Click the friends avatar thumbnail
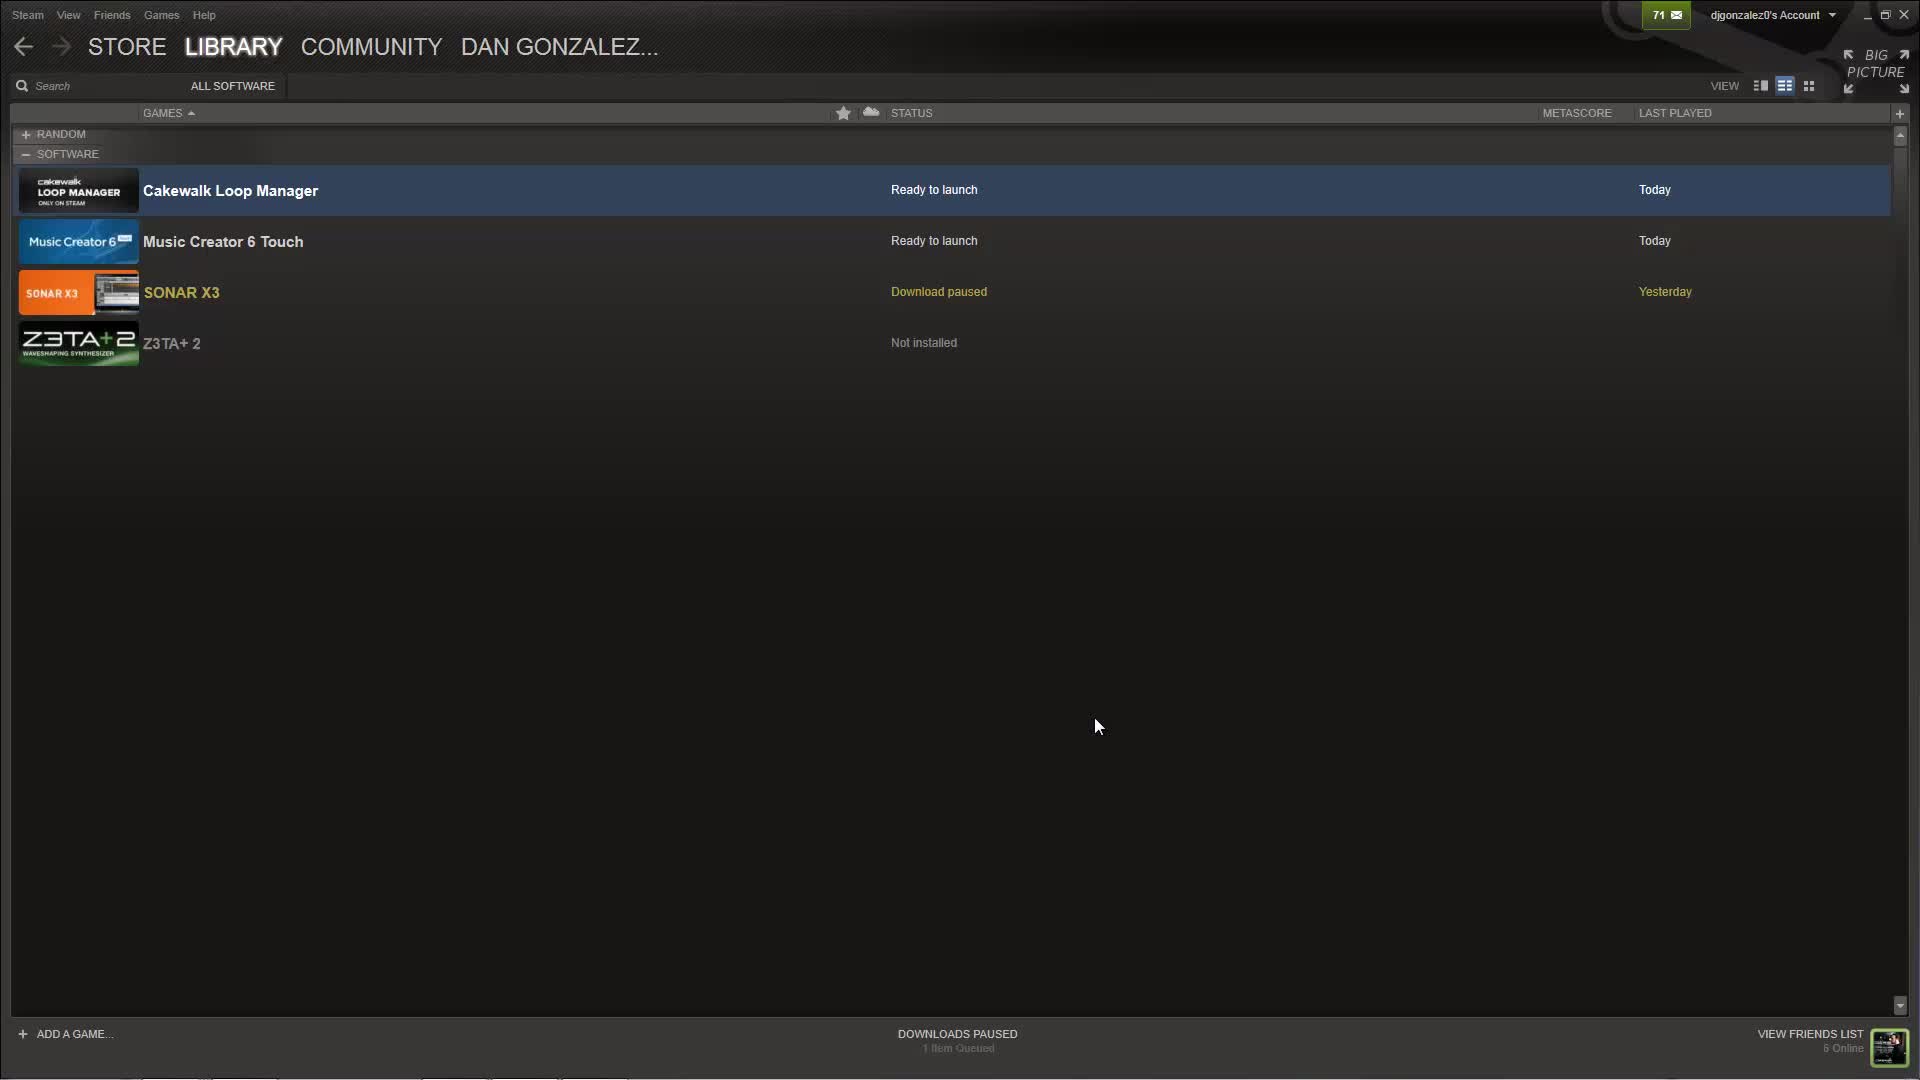The width and height of the screenshot is (1920, 1080). click(x=1889, y=1047)
